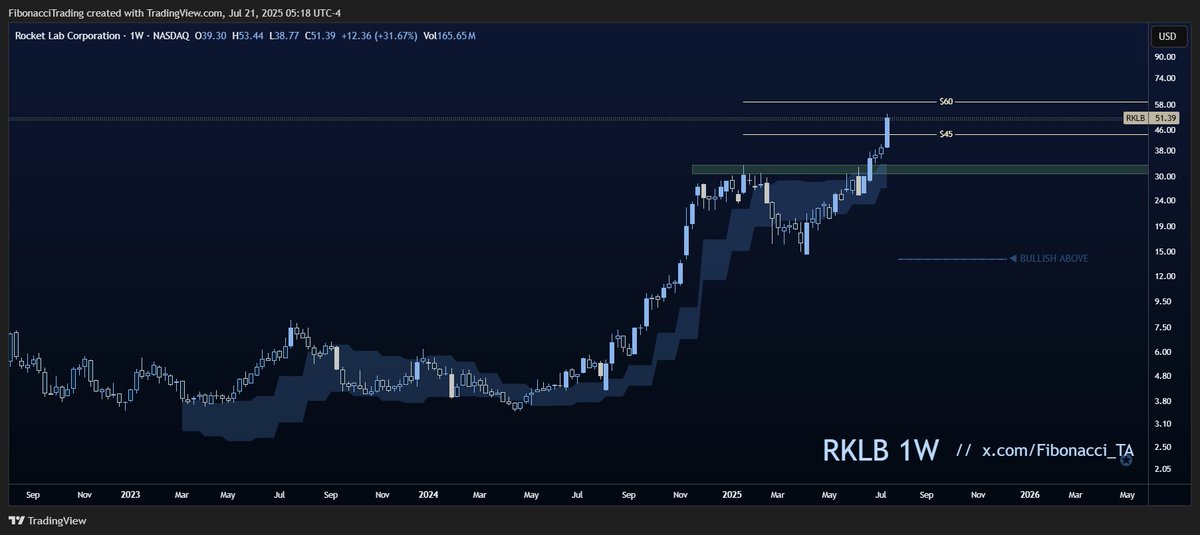
Task: Click the 2025 label on time axis
Action: [732, 494]
